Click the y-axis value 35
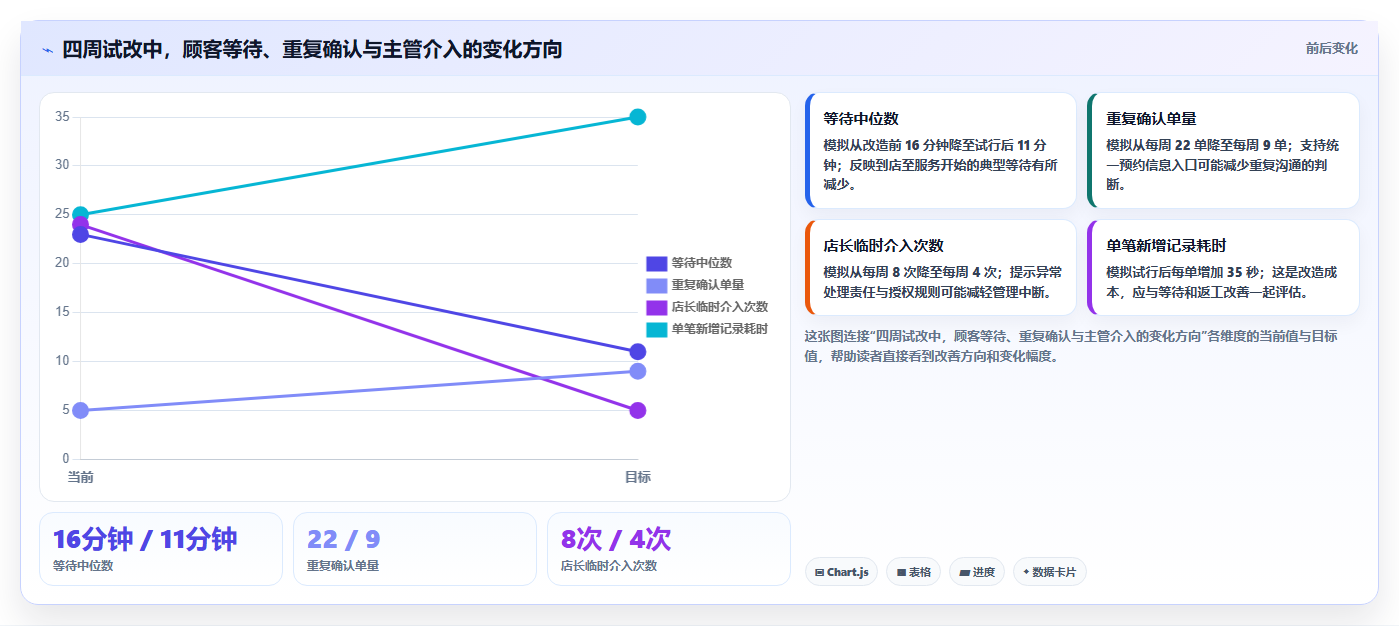The width and height of the screenshot is (1399, 626). (62, 117)
